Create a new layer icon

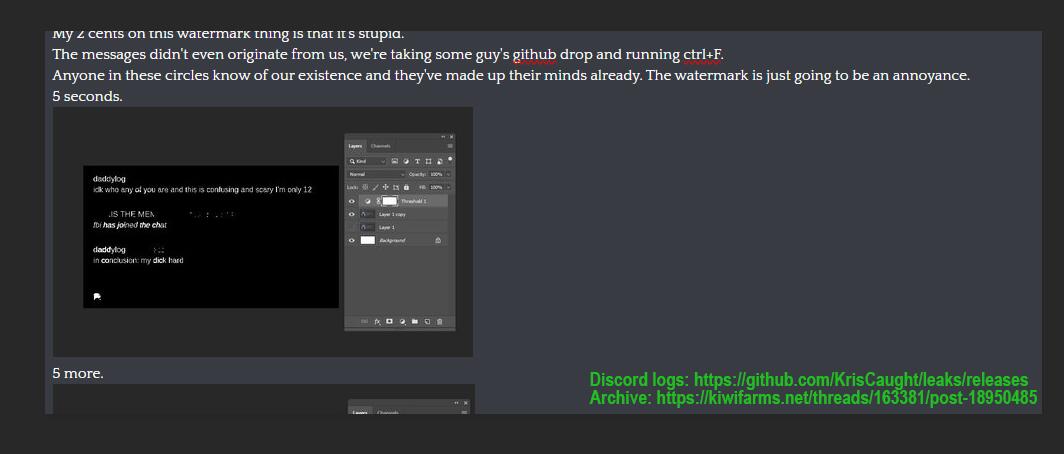(x=427, y=322)
